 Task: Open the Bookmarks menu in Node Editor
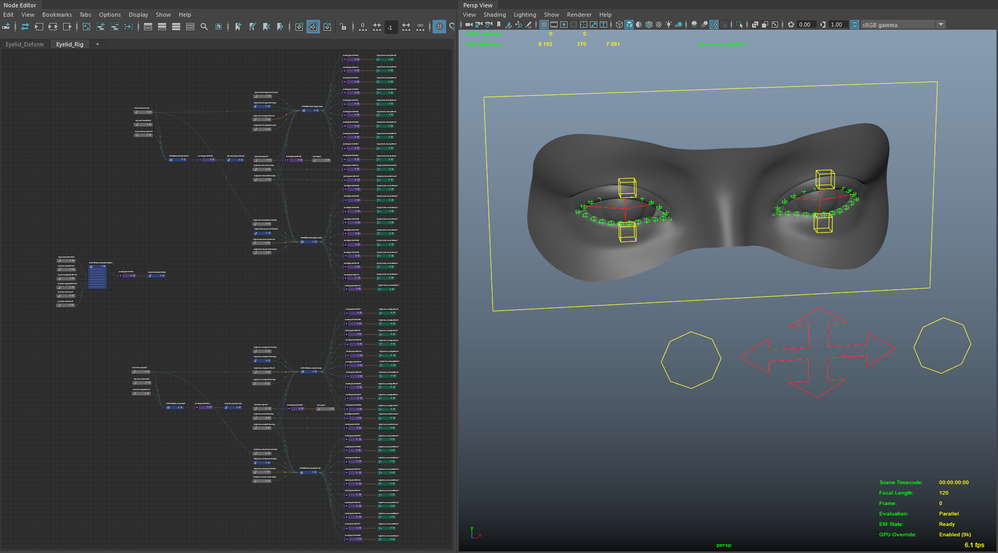(x=57, y=15)
